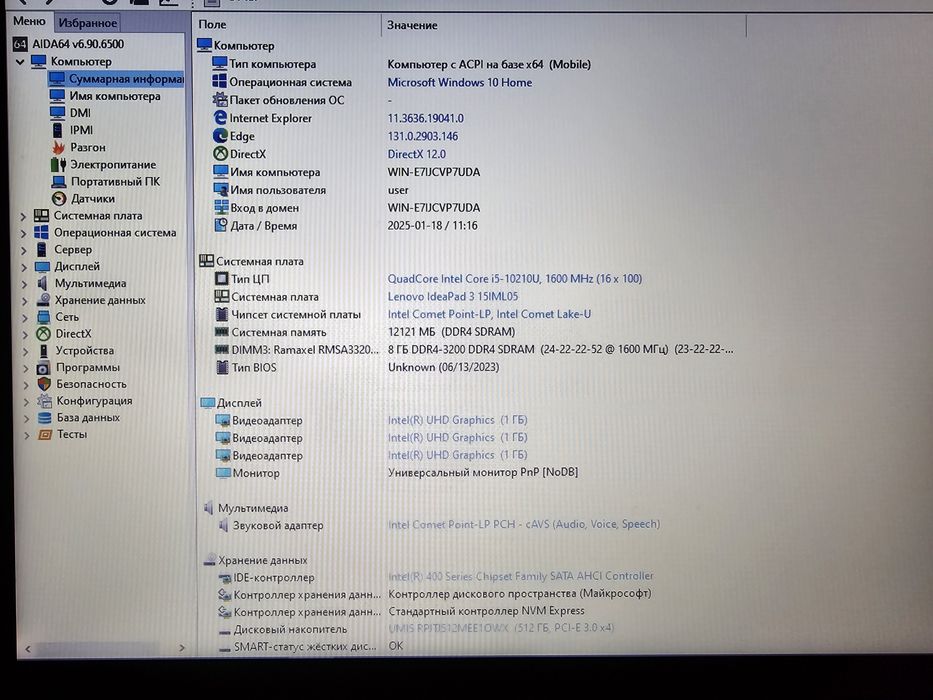
Task: Click the Edge row icon
Action: tap(221, 136)
